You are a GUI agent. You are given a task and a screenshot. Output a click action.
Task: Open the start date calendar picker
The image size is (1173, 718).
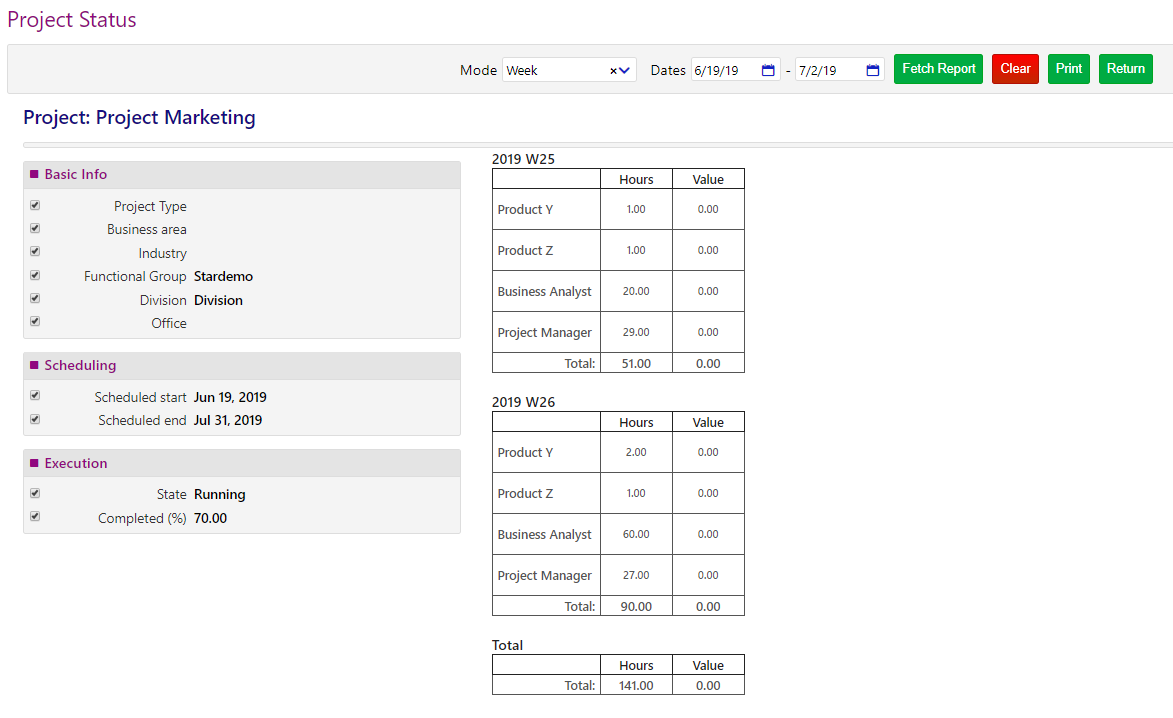(767, 69)
